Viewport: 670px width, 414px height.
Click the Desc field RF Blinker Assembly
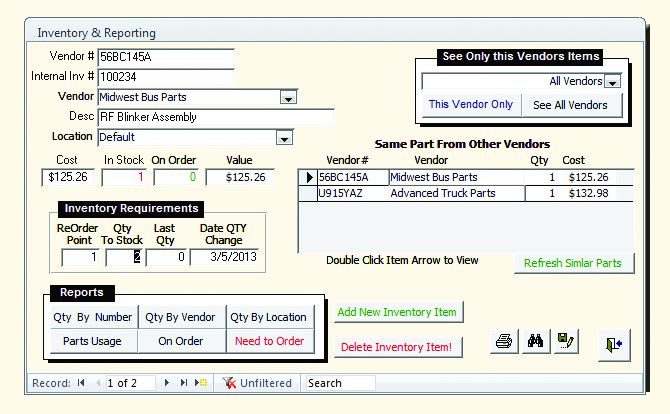click(x=216, y=117)
